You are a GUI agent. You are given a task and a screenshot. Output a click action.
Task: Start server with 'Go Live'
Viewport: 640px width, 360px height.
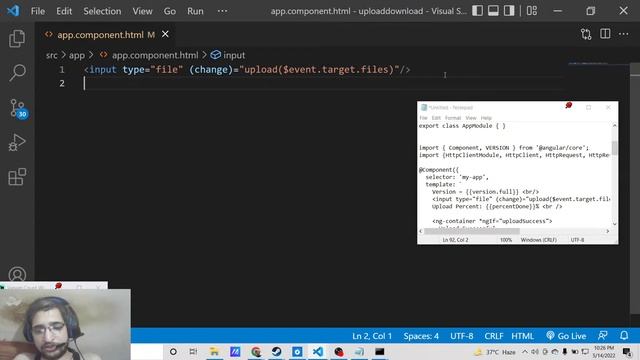pyautogui.click(x=566, y=336)
